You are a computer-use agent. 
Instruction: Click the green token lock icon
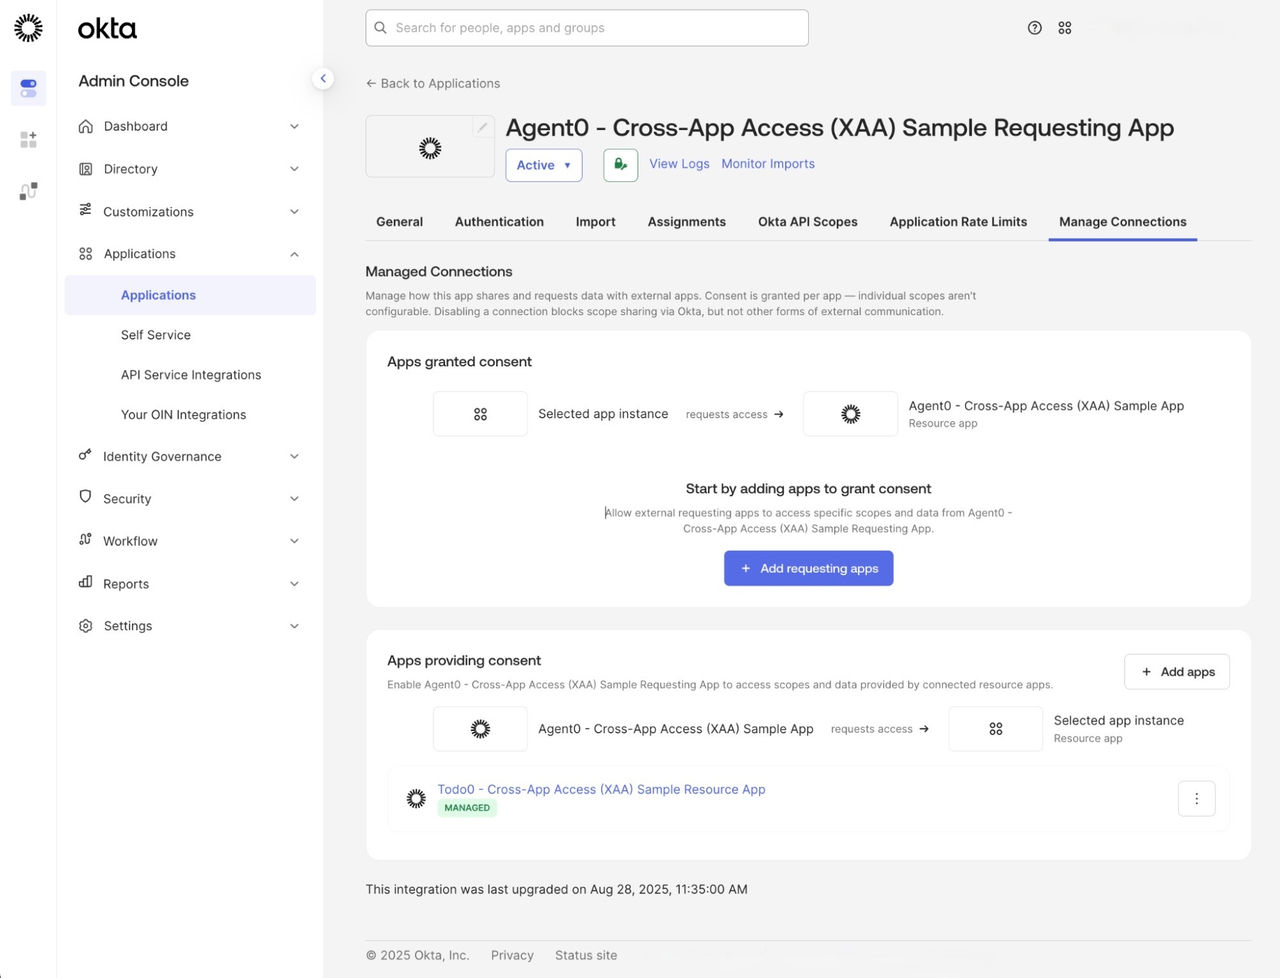[620, 164]
